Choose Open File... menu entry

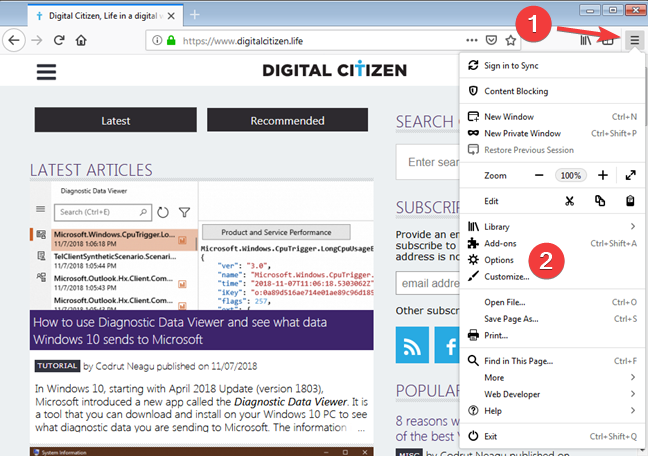click(x=552, y=302)
